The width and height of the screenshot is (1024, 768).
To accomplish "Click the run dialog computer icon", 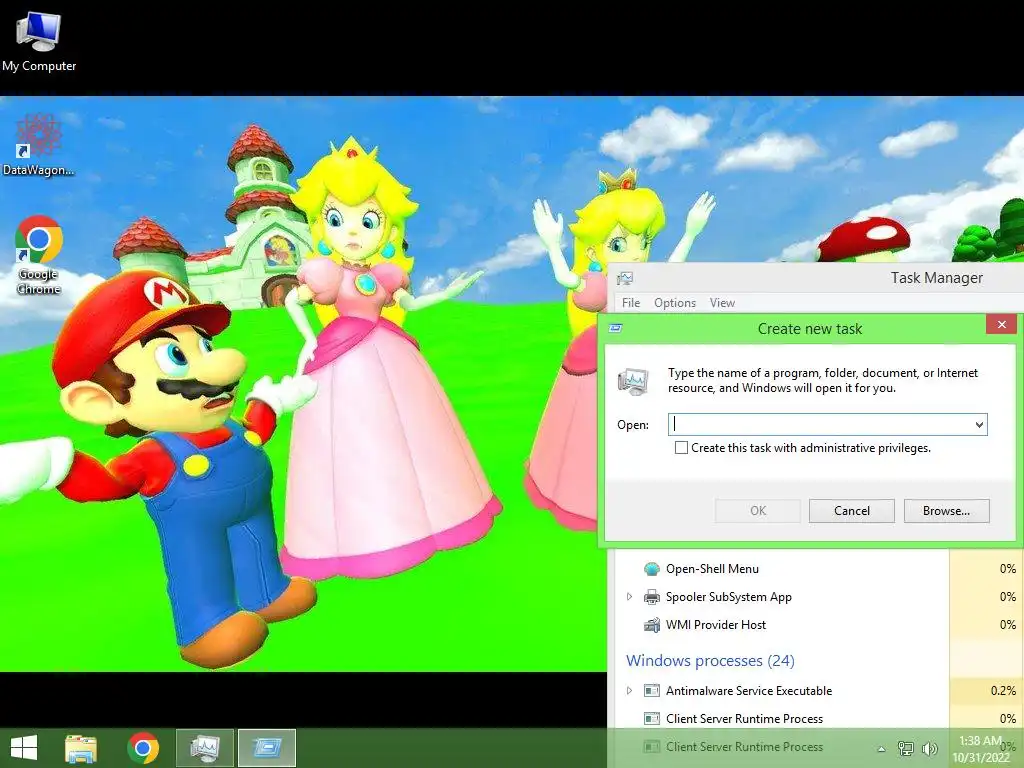I will click(633, 381).
